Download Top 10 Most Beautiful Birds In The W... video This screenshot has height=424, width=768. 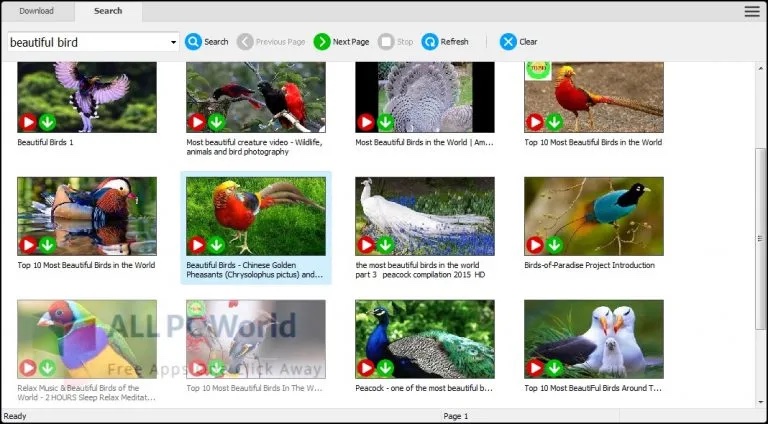click(216, 368)
